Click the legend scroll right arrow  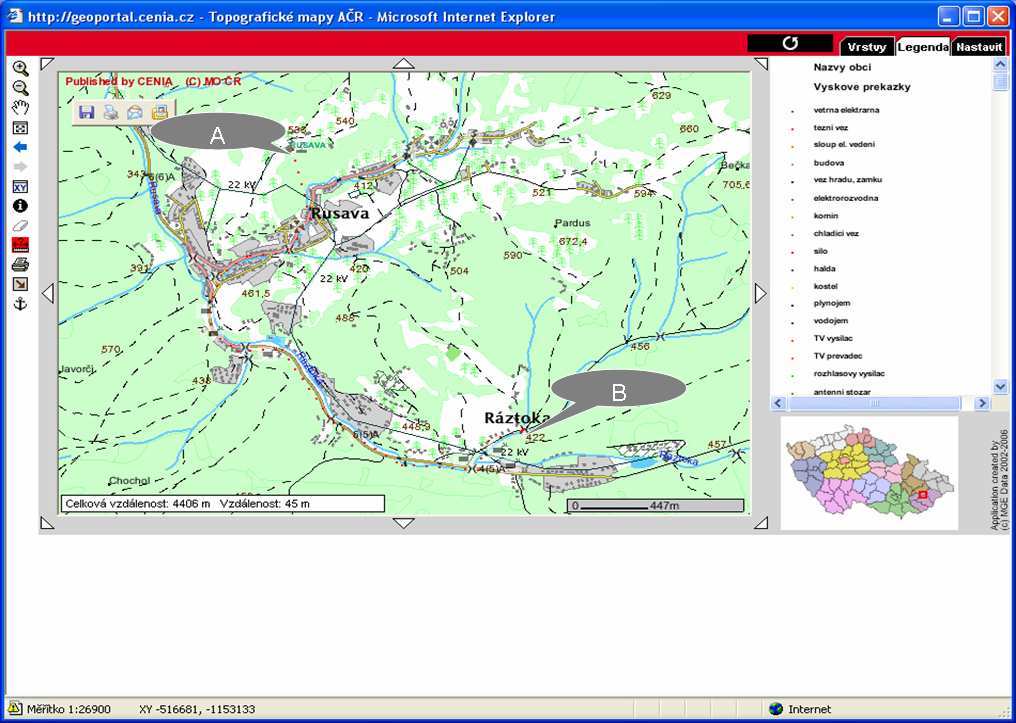pyautogui.click(x=983, y=403)
